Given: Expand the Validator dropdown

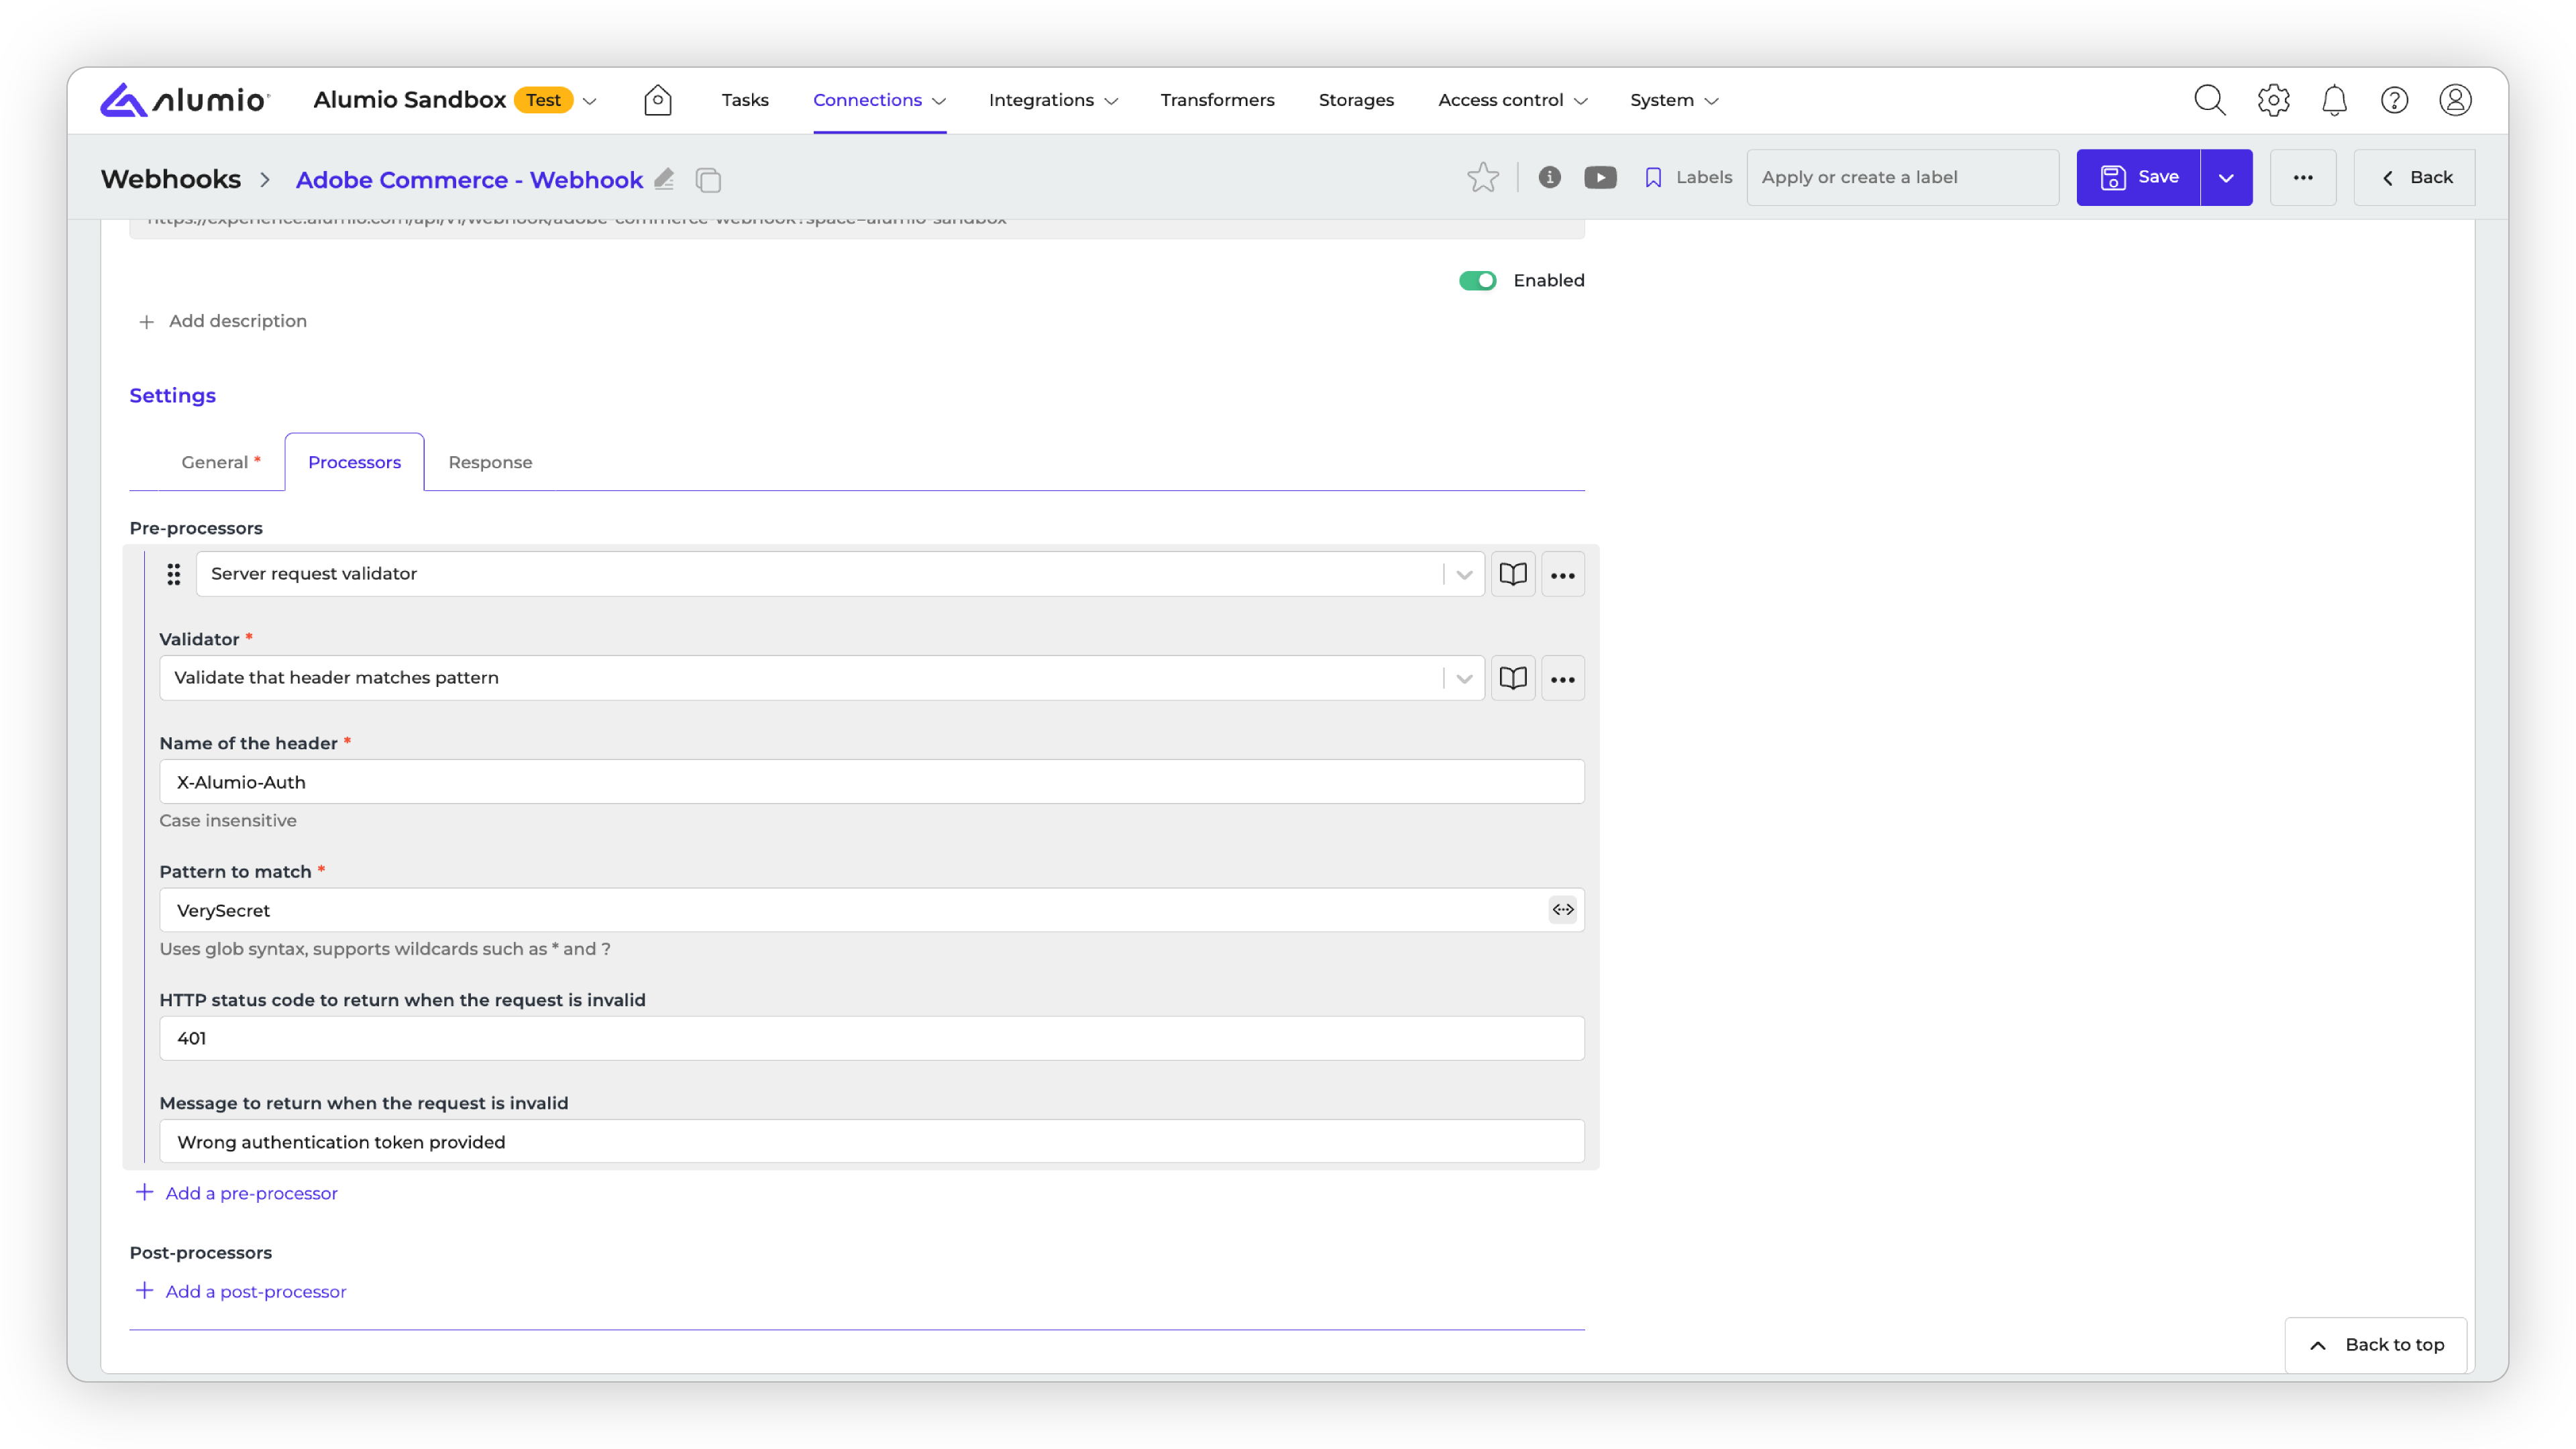Looking at the screenshot, I should (1464, 678).
